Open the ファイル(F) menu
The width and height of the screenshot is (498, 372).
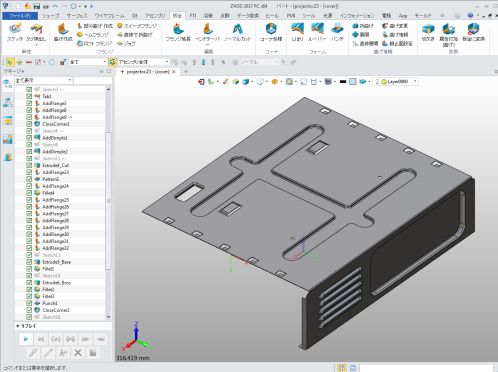tap(20, 16)
